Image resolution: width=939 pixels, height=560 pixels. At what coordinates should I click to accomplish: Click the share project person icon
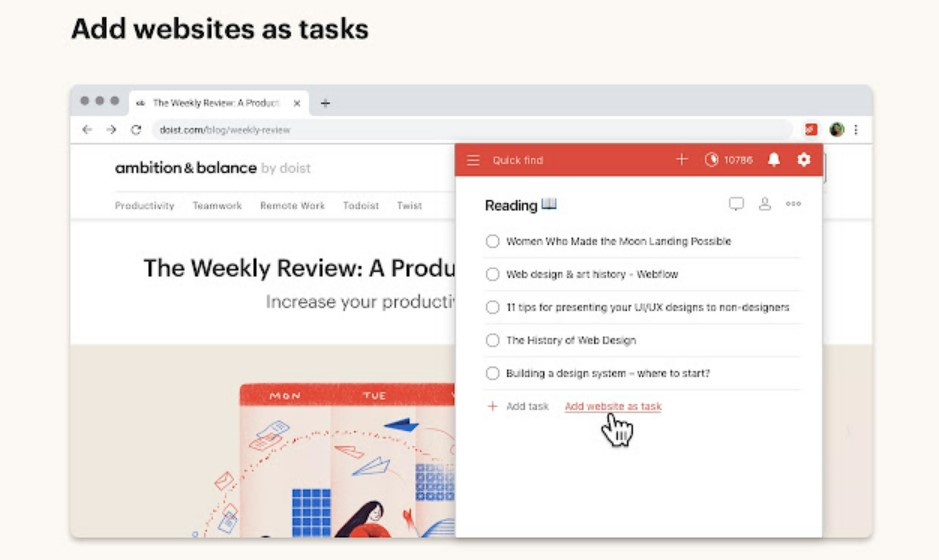pos(765,204)
